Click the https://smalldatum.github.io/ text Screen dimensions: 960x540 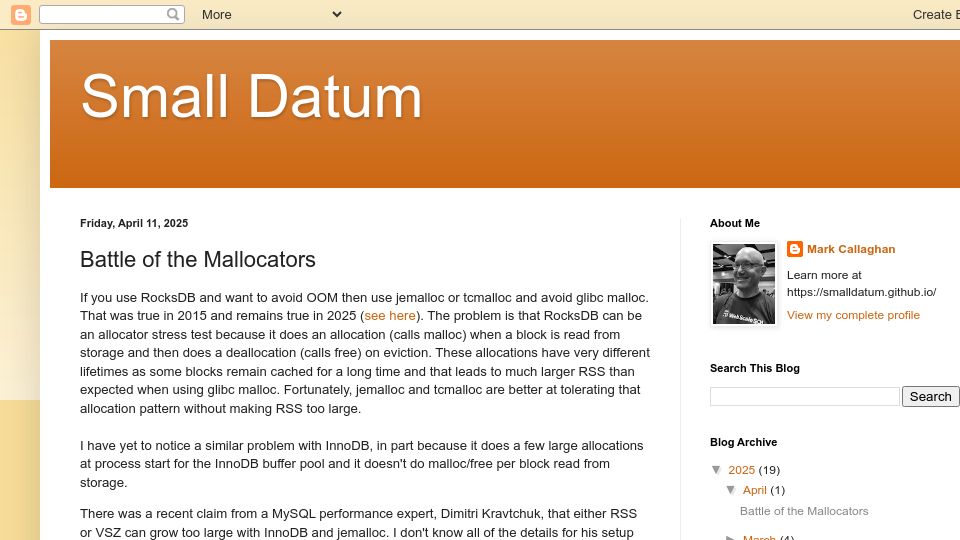tap(861, 292)
